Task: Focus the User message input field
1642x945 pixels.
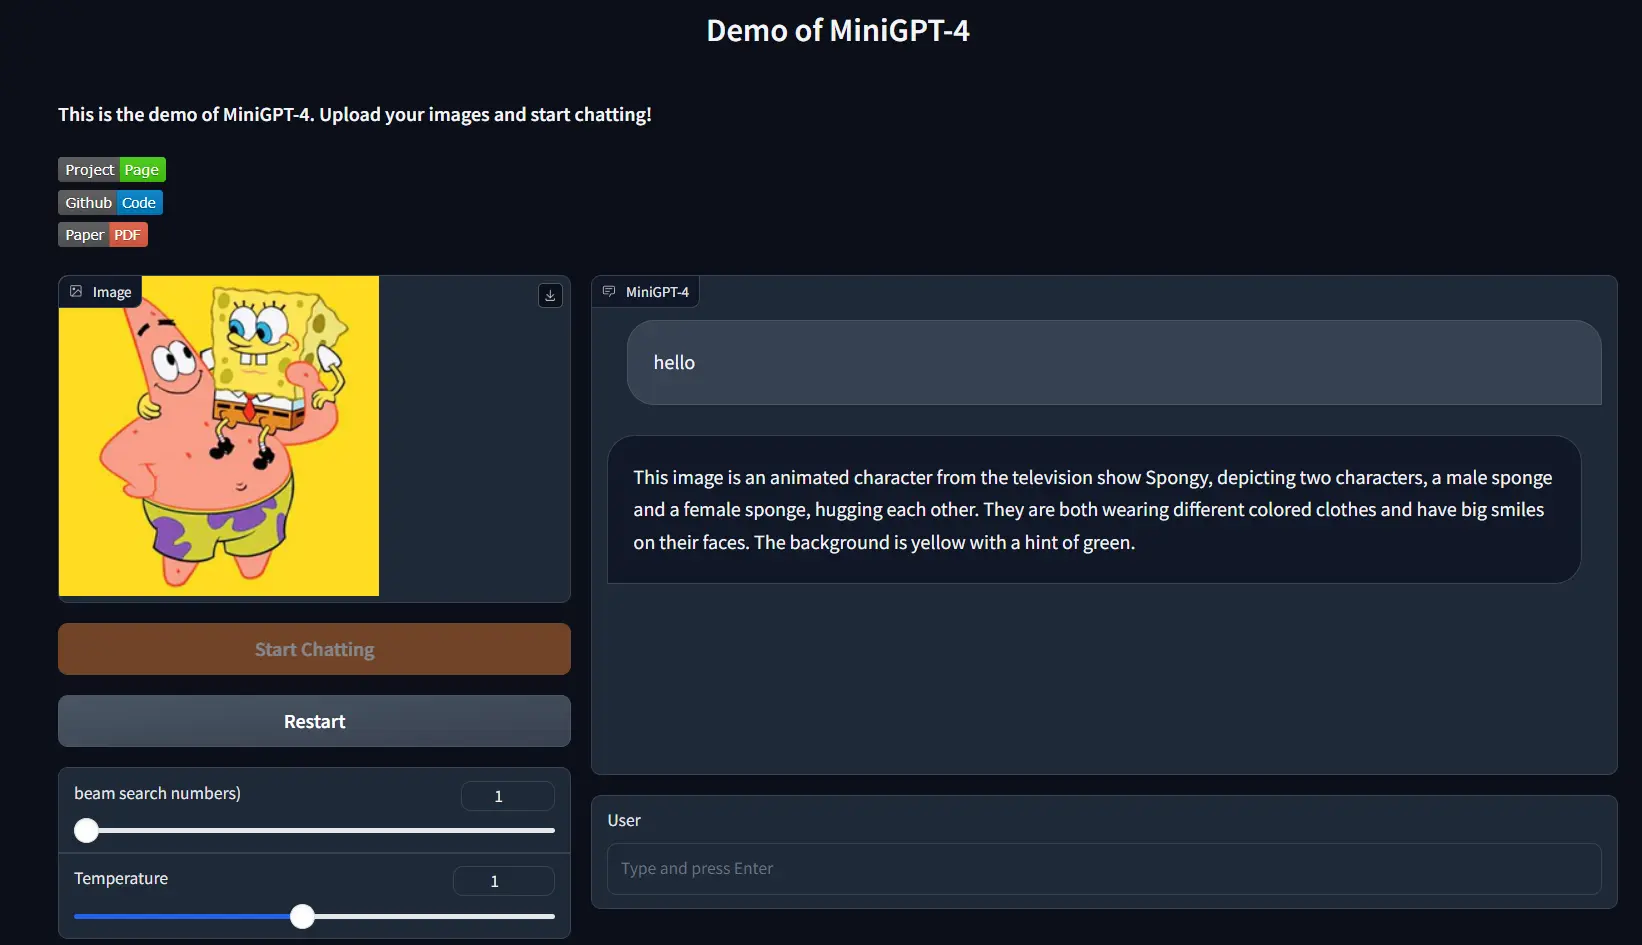Action: click(1104, 869)
